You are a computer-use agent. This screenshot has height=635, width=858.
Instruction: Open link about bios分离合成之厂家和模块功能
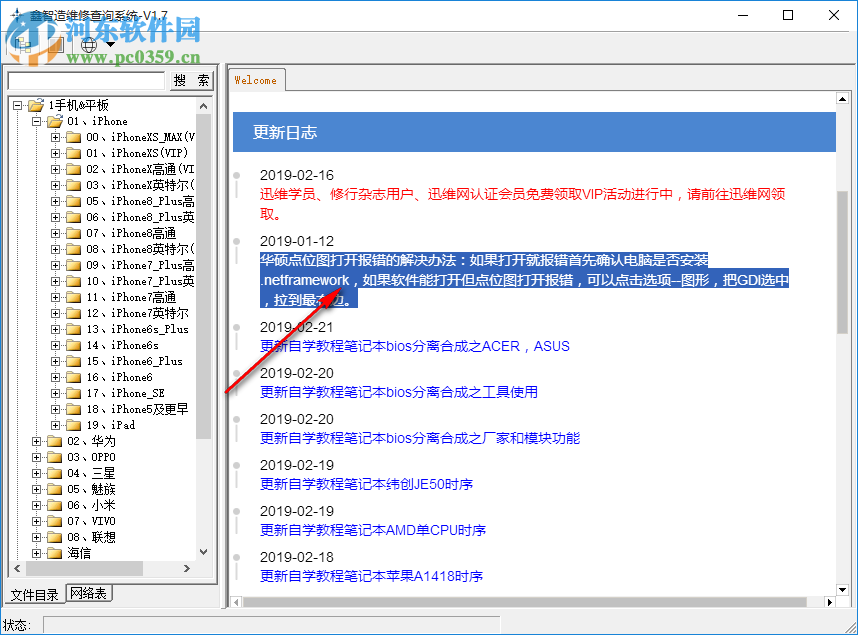tap(420, 438)
